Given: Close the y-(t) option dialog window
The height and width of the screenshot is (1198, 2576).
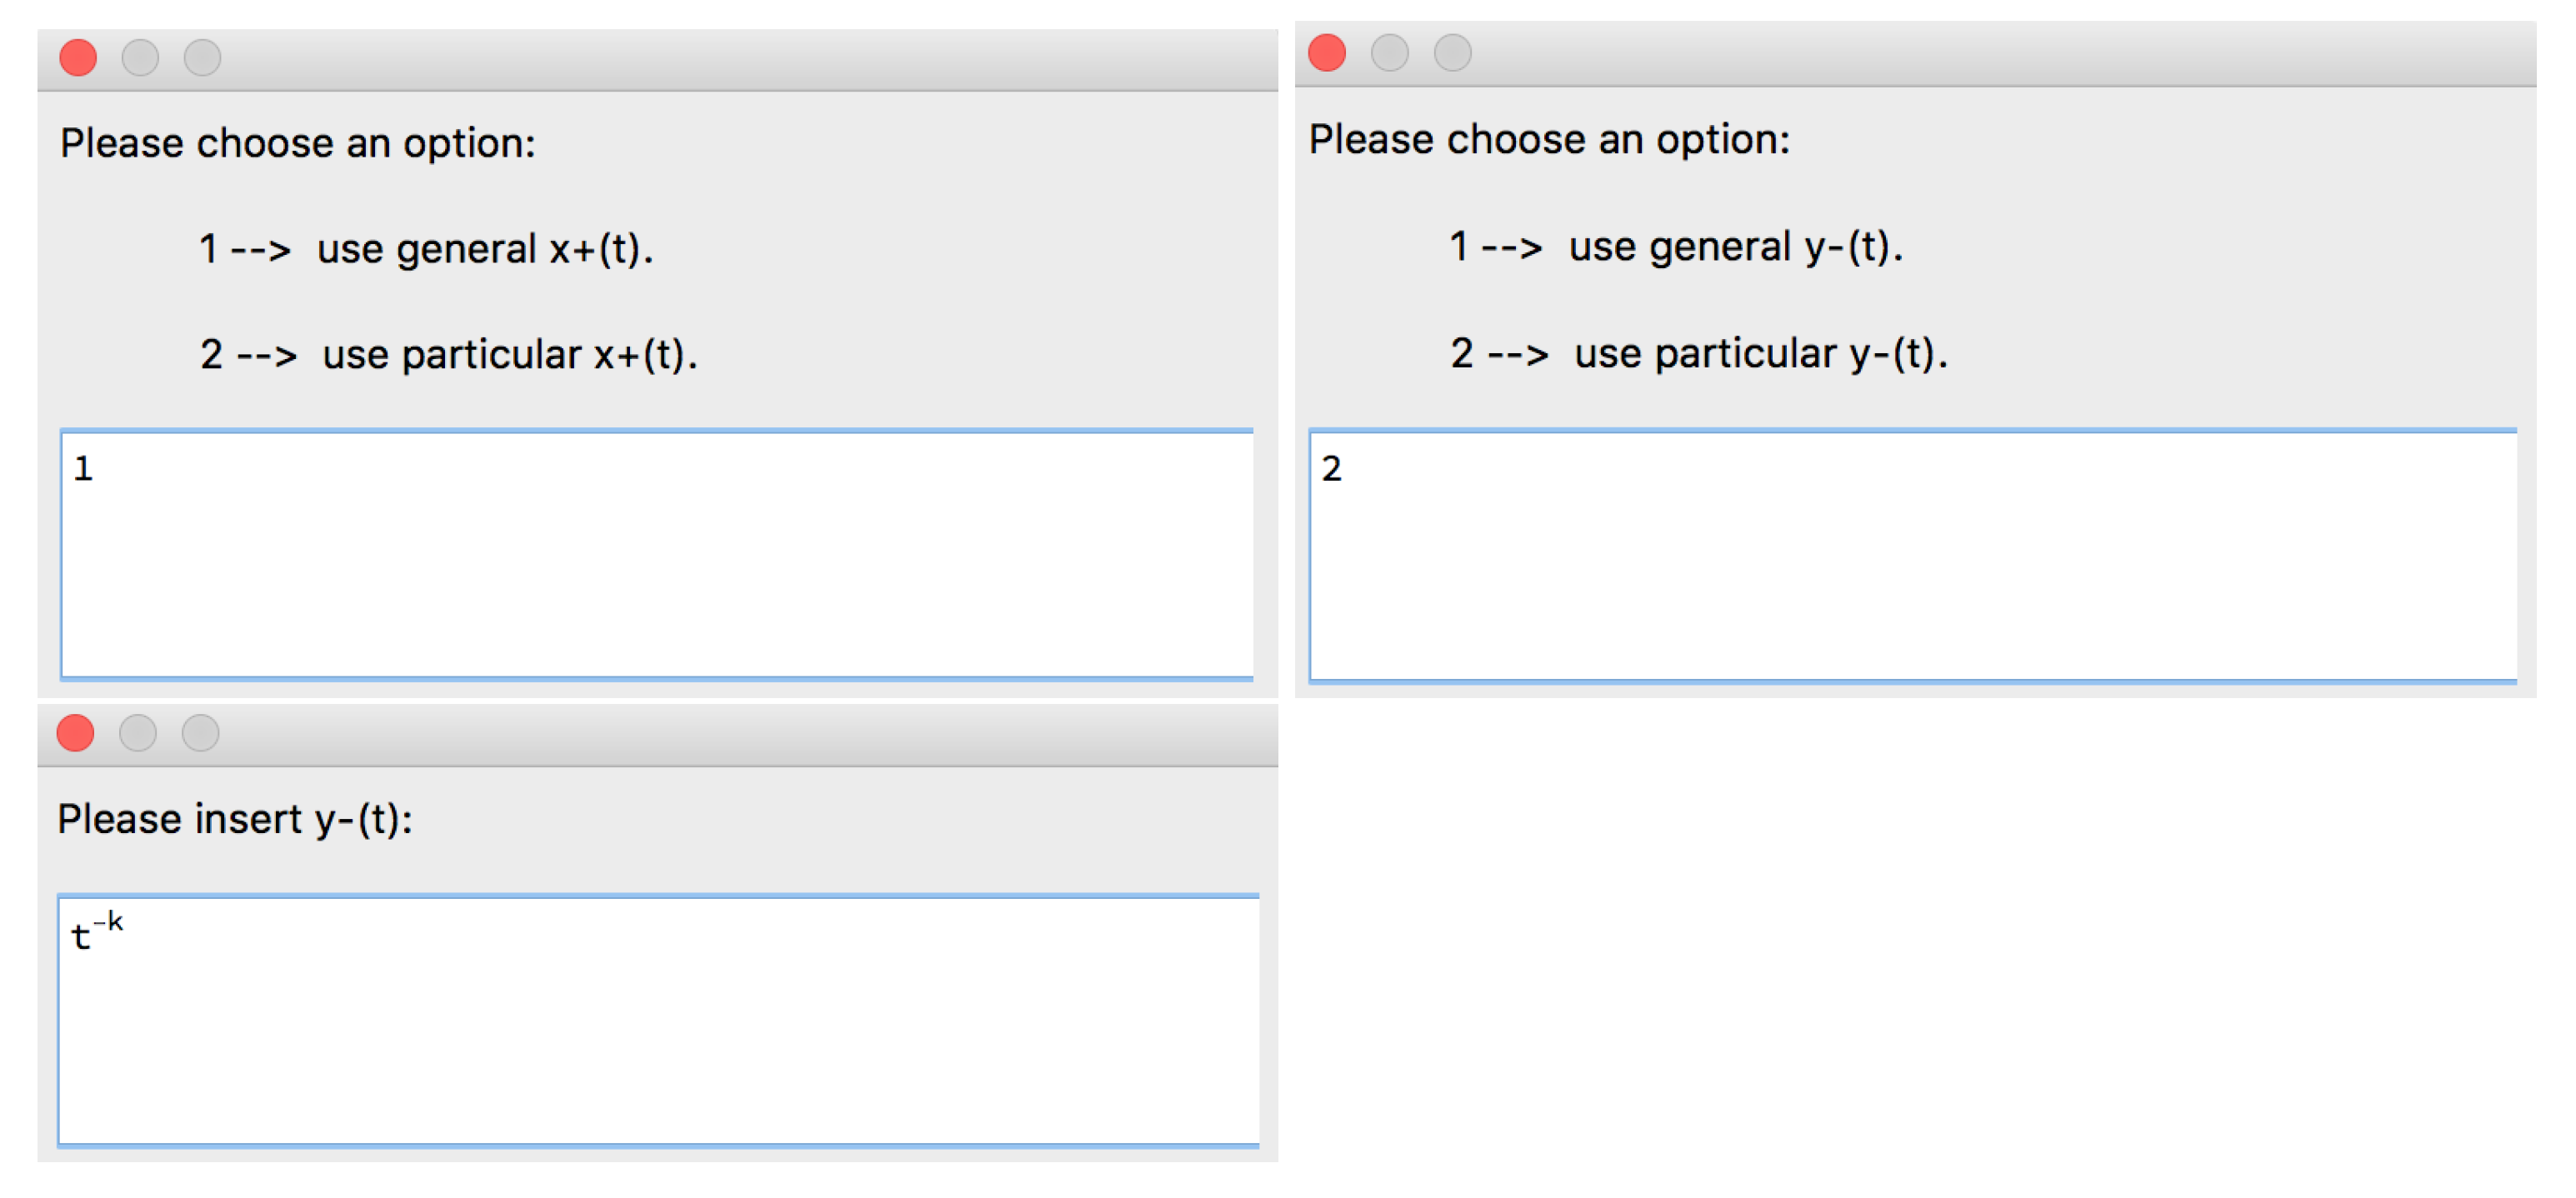Looking at the screenshot, I should (1327, 53).
